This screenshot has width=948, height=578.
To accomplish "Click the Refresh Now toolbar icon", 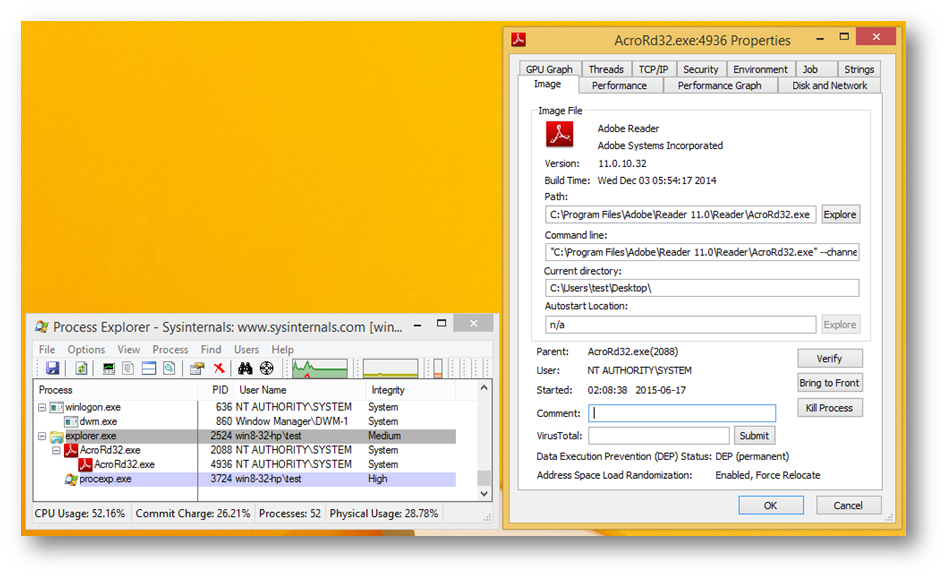I will pos(81,369).
